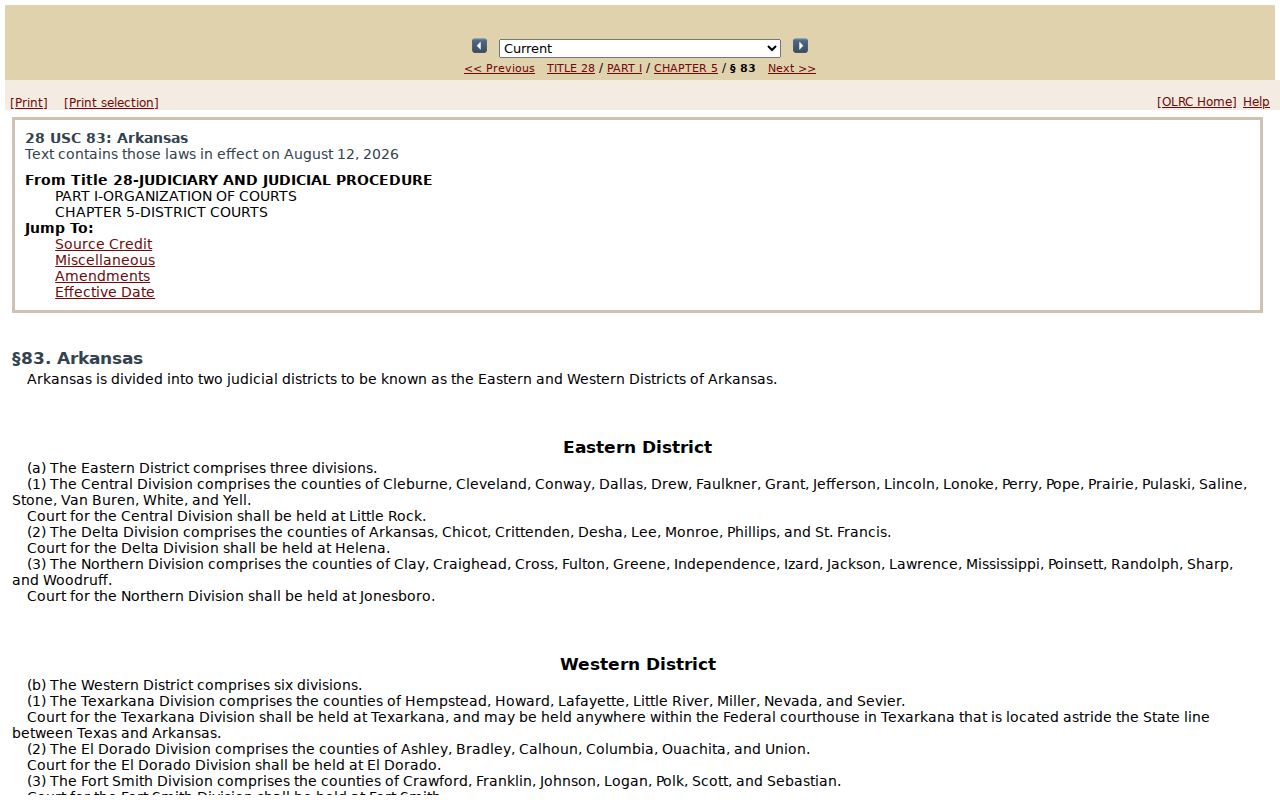
Task: Click the Western District heading
Action: click(637, 664)
